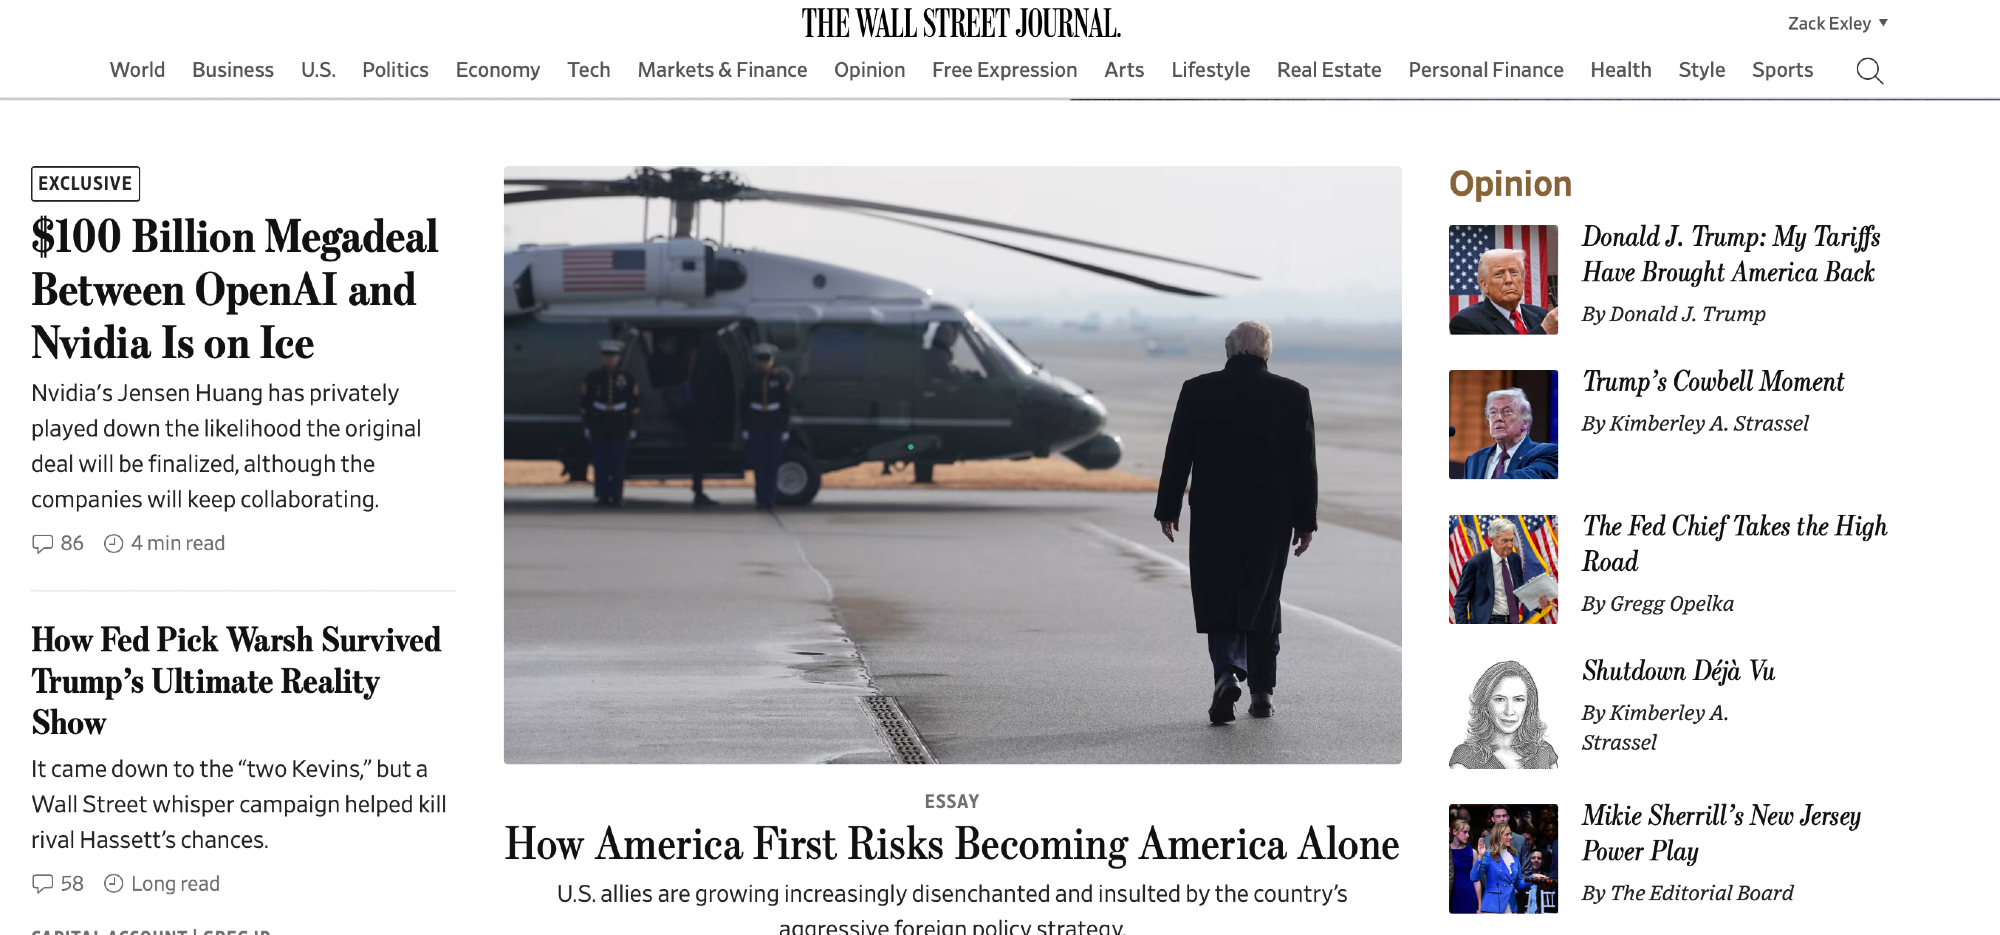Click Trump flag thumbnail in Opinion
This screenshot has height=935, width=2000.
1503,280
